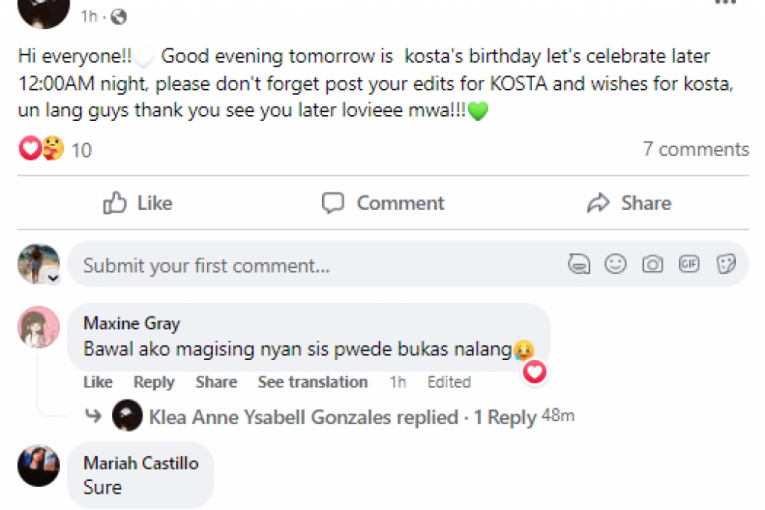This screenshot has height=510, width=765.
Task: Like Maxine Gray's comment
Action: (x=97, y=382)
